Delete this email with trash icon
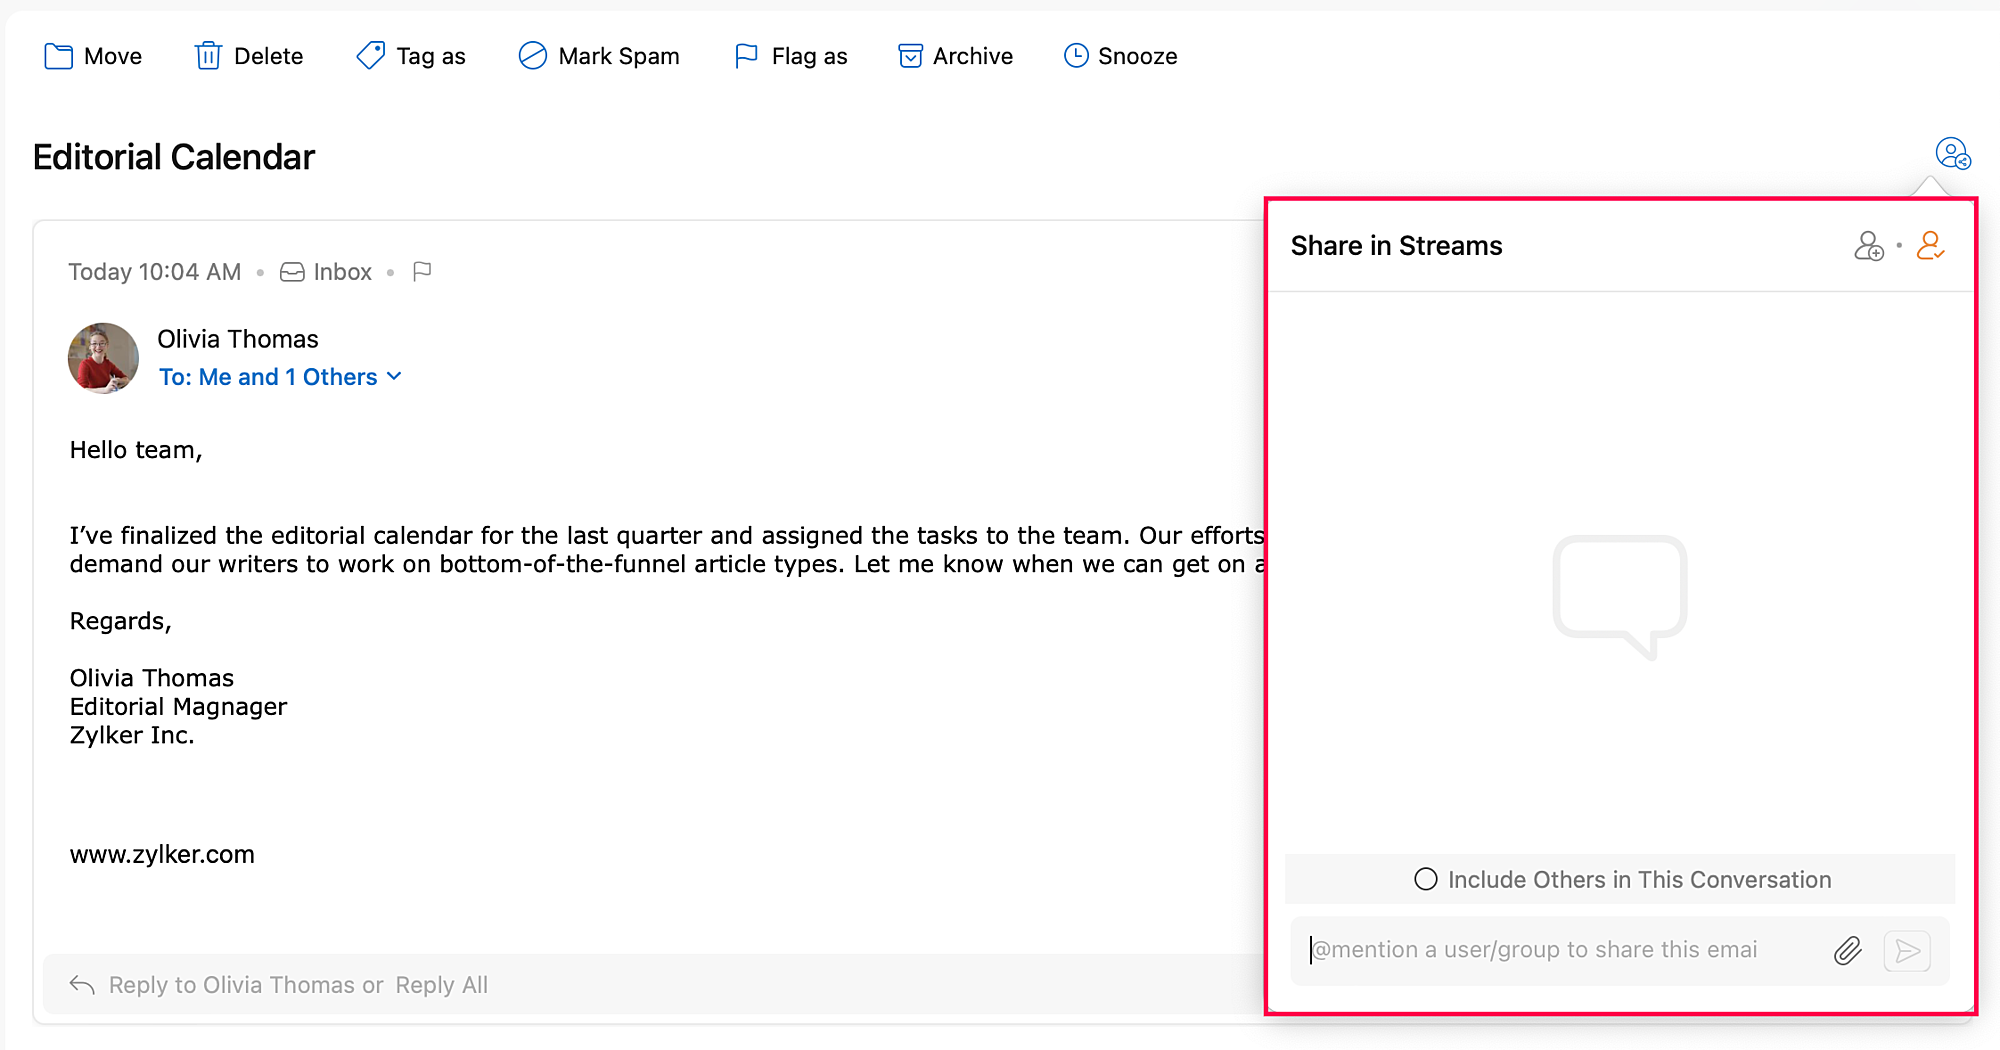This screenshot has height=1050, width=2000. 208,56
